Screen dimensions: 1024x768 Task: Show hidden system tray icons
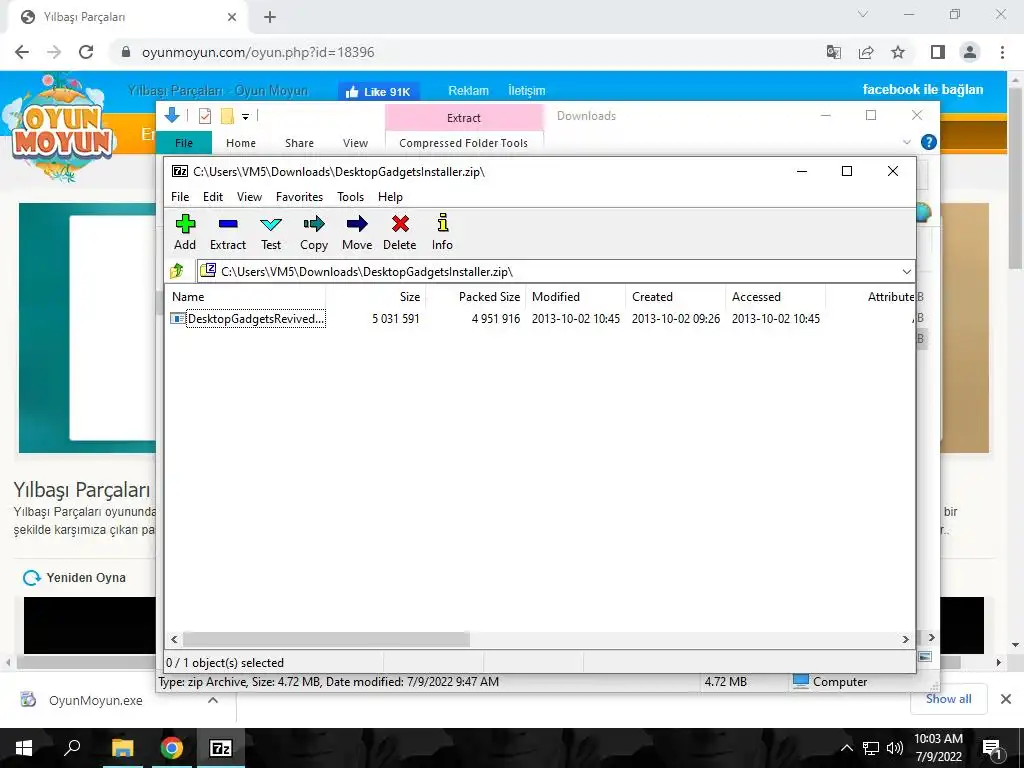[846, 748]
